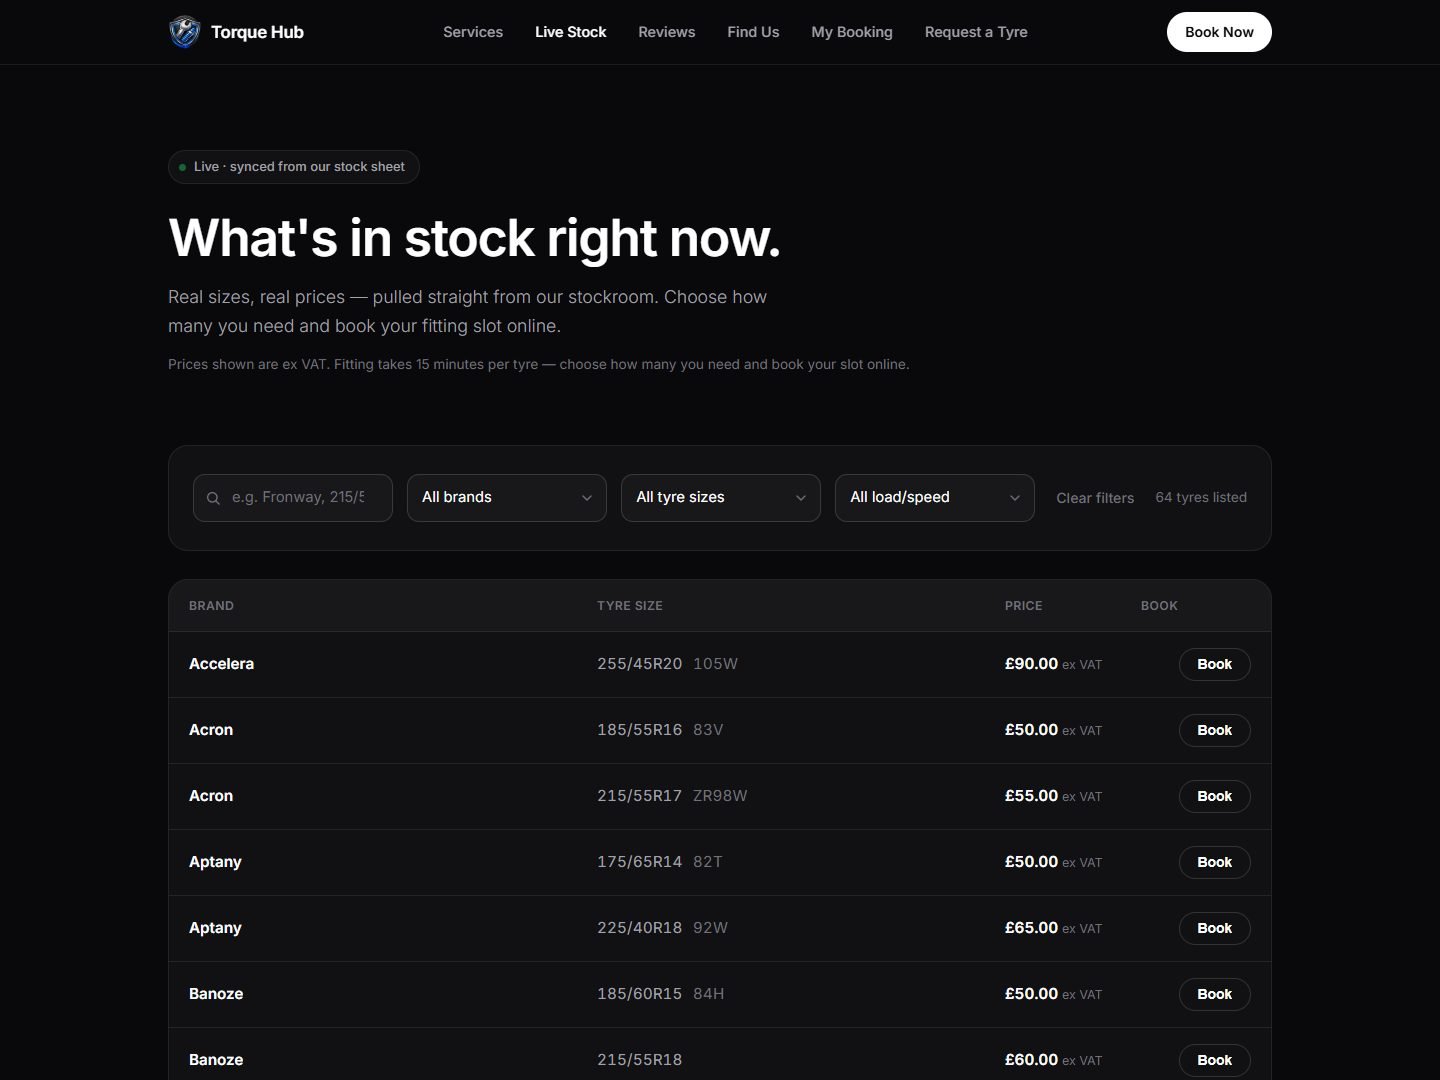
Task: Select the £65.00 price cell
Action: 1053,928
